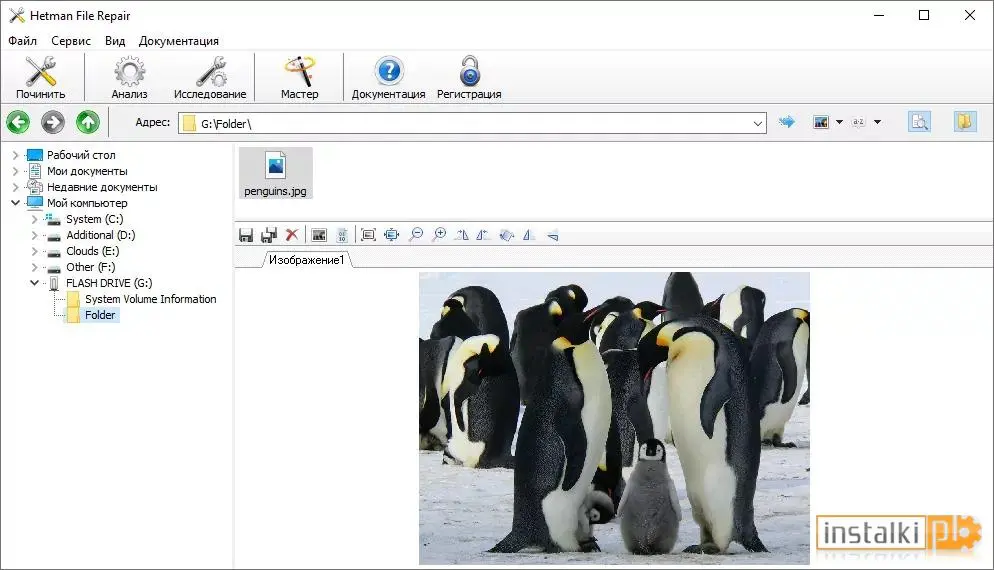The image size is (994, 570).
Task: Launch the Исследование wrench tool
Action: [x=210, y=77]
